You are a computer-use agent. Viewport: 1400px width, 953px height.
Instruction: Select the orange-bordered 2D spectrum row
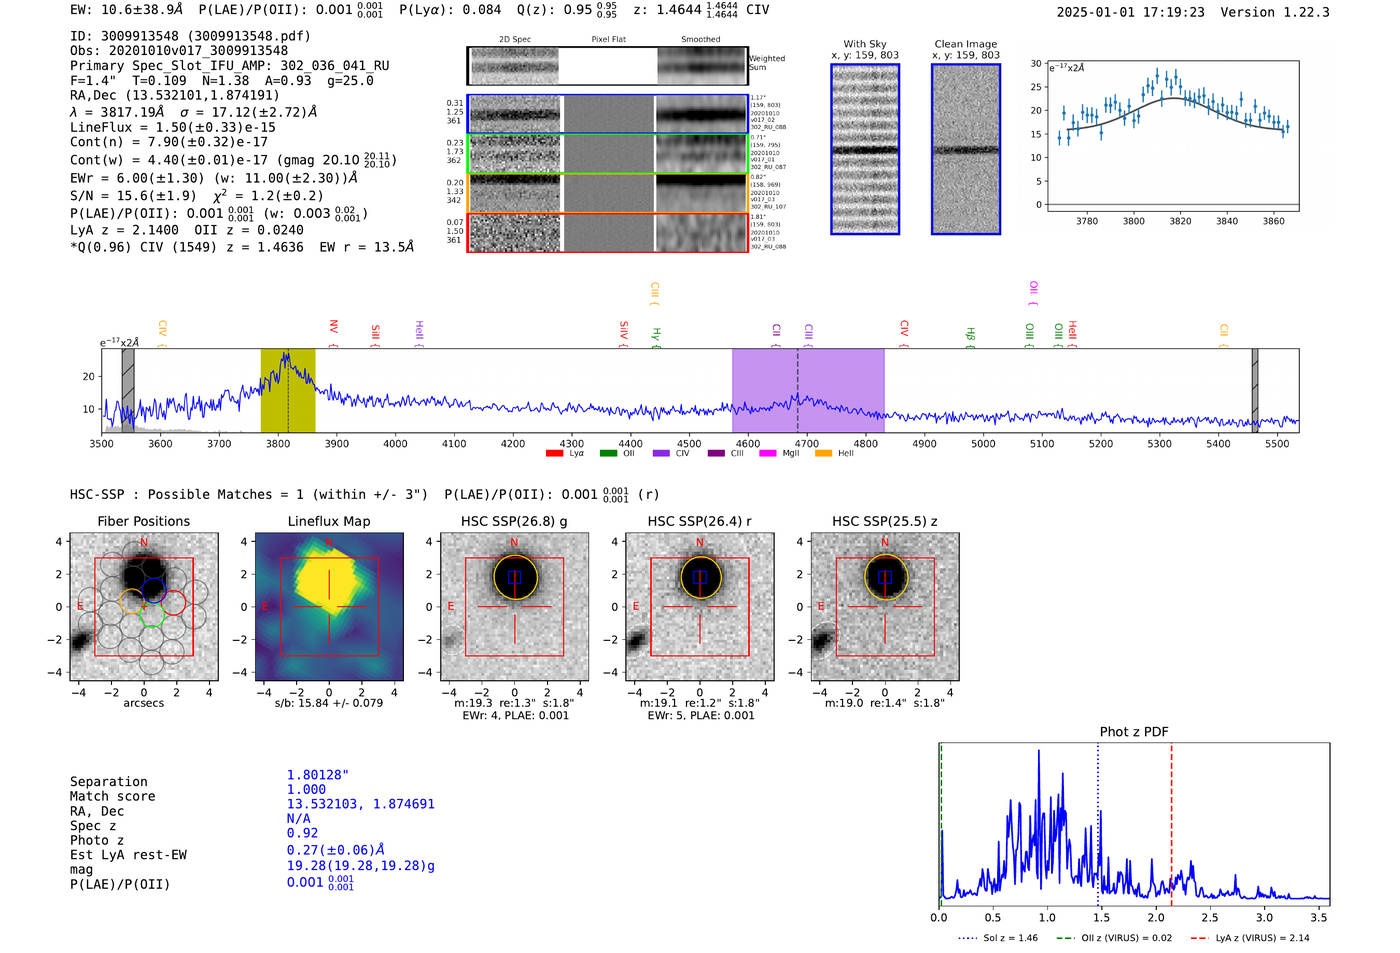[x=608, y=193]
